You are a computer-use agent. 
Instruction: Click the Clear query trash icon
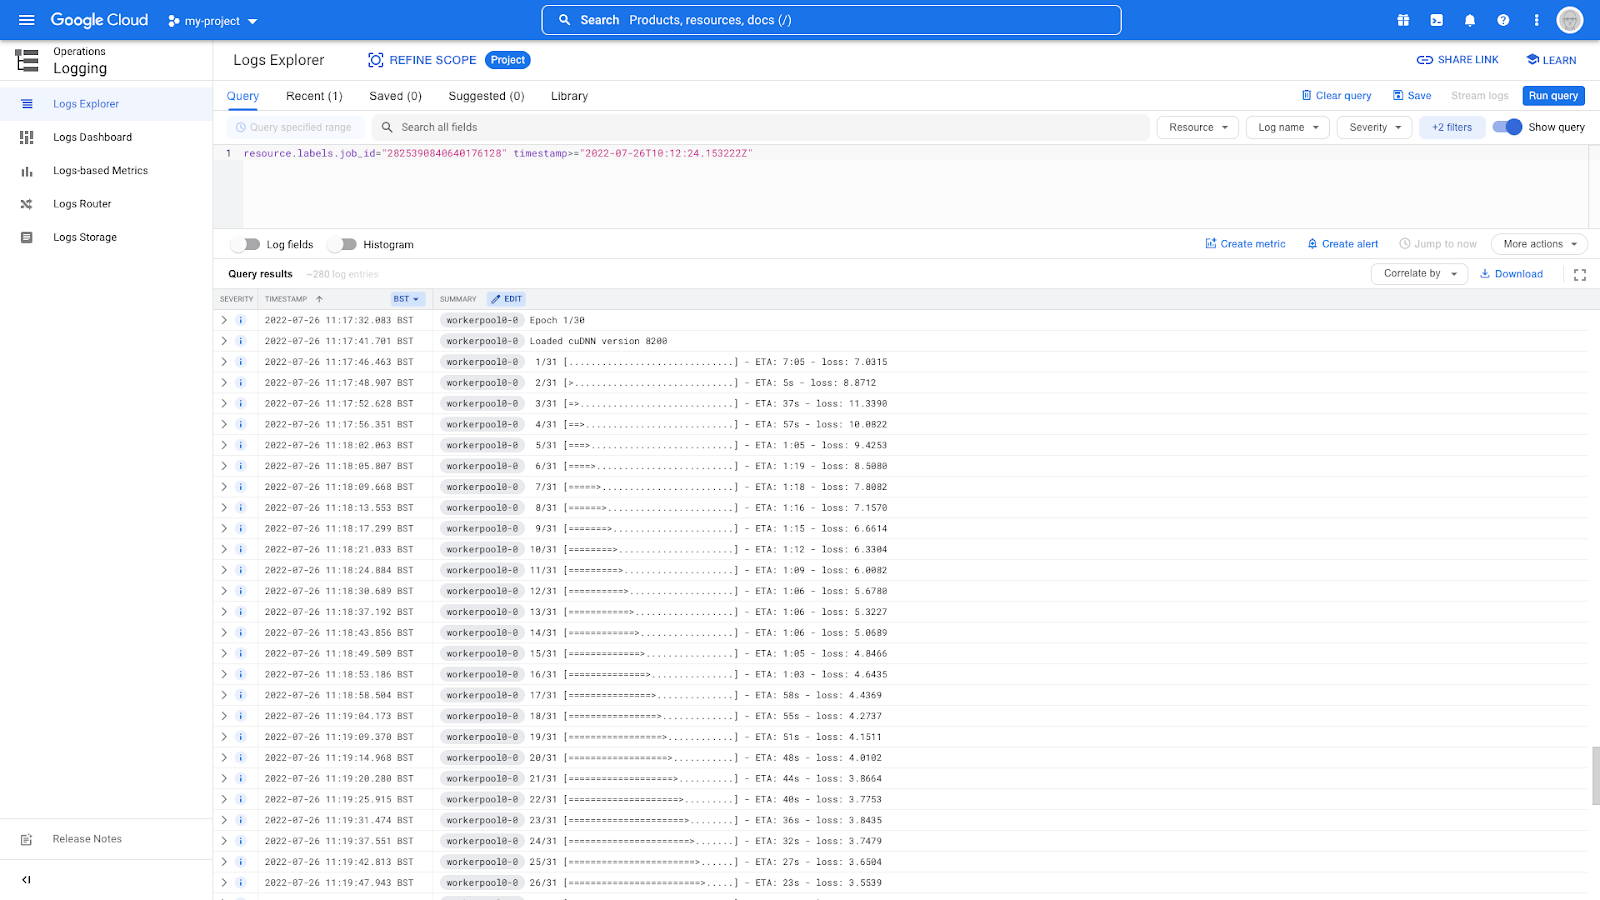point(1306,96)
